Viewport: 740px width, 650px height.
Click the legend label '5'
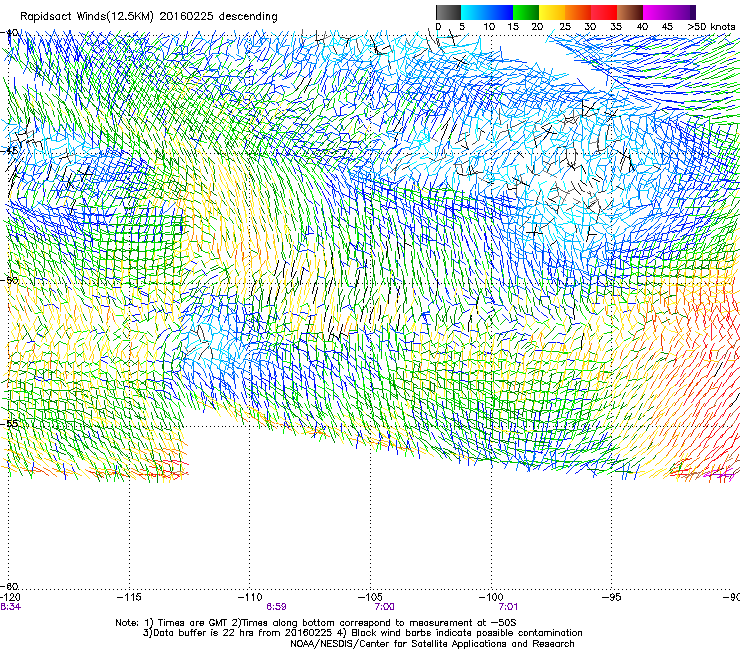(x=462, y=27)
